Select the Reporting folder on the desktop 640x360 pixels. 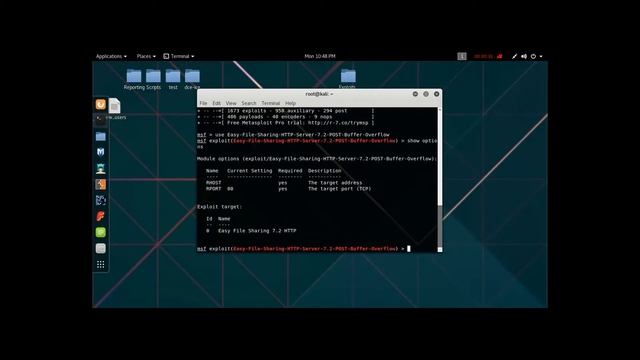pyautogui.click(x=134, y=79)
